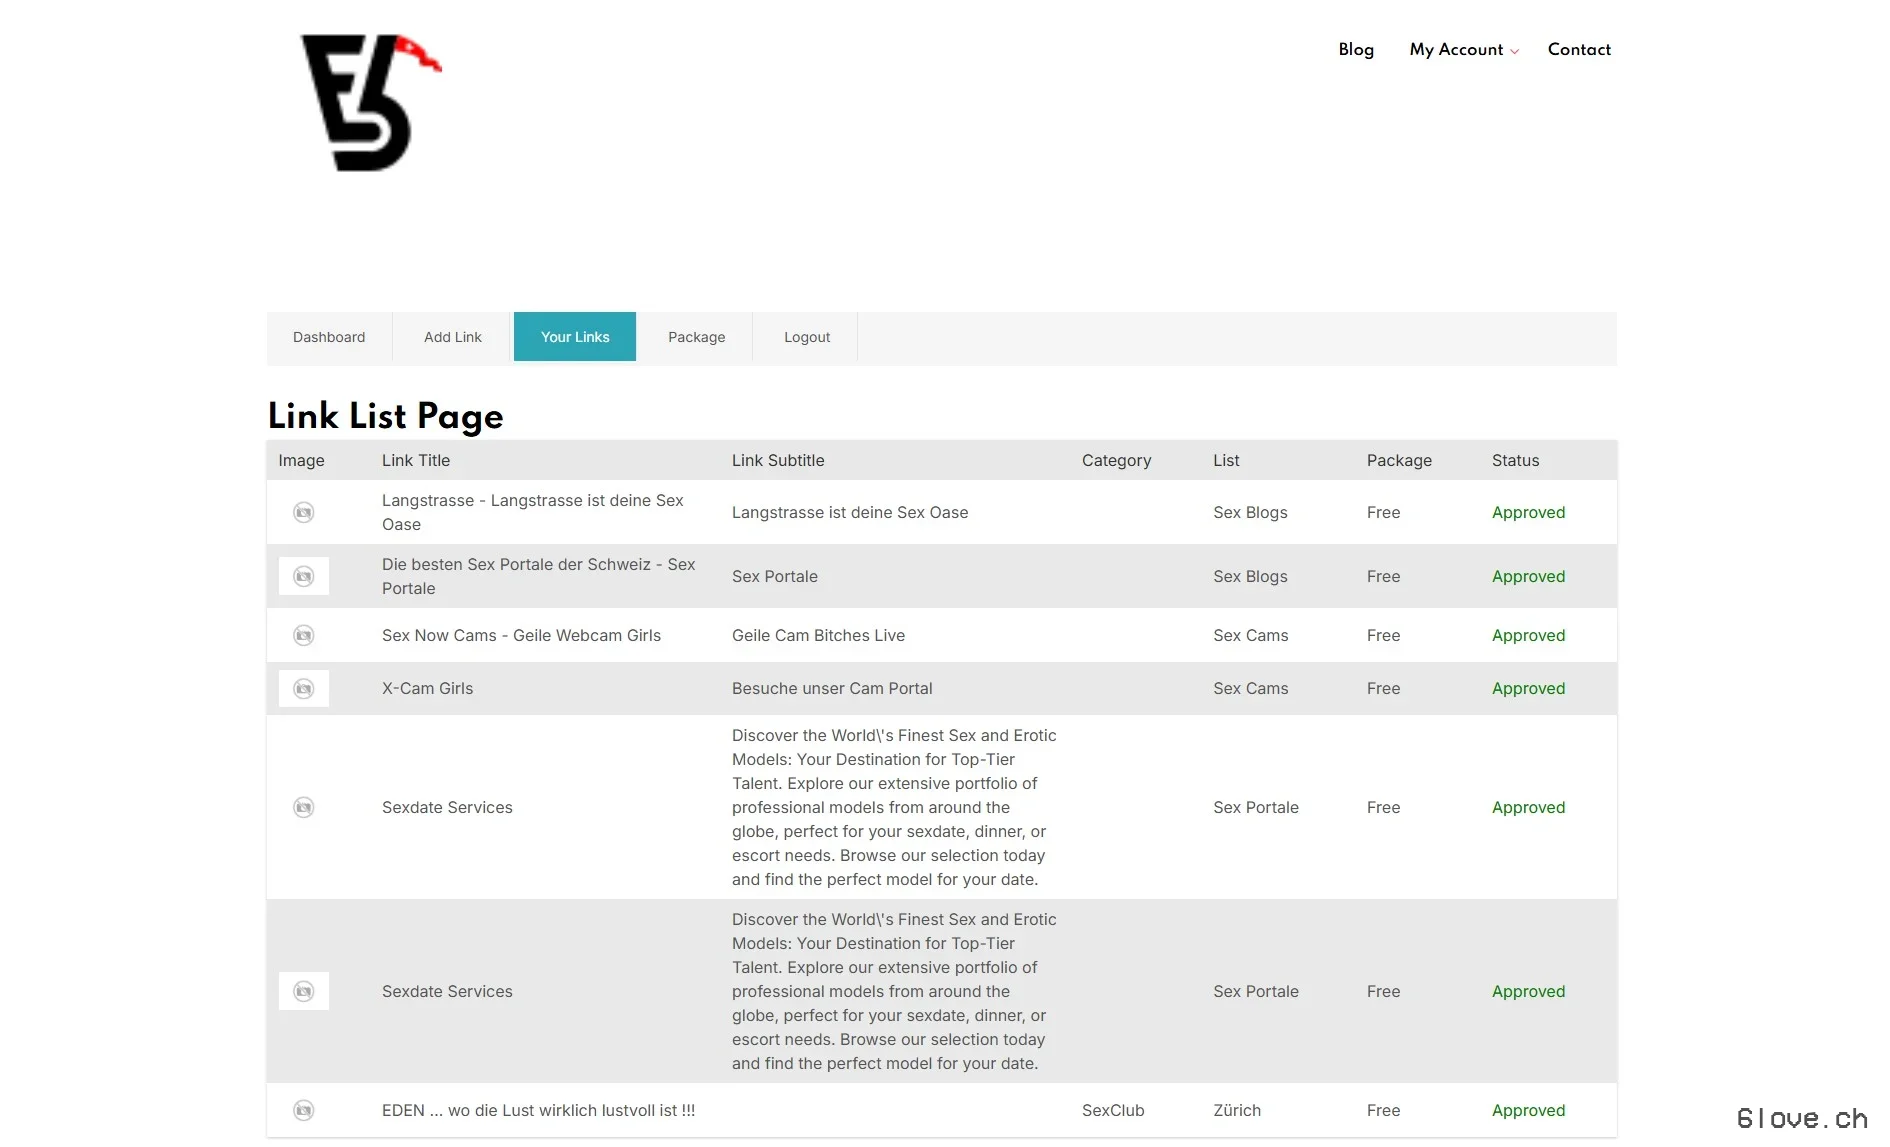Click the Link Title column header

pyautogui.click(x=416, y=460)
